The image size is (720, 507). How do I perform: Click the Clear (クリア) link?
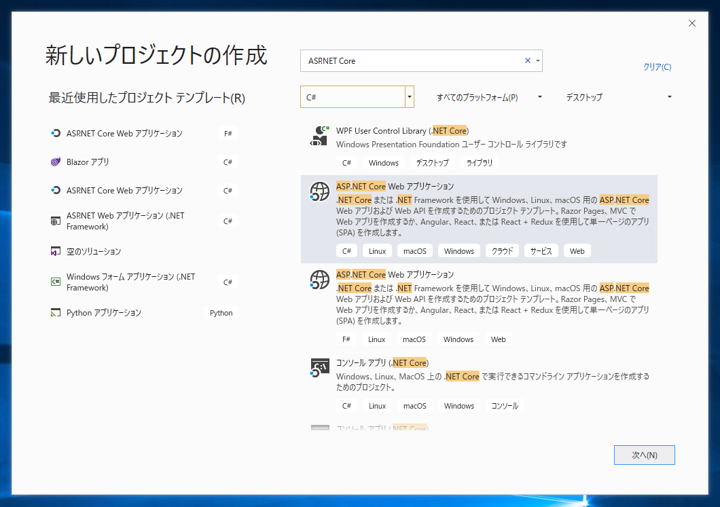click(657, 67)
